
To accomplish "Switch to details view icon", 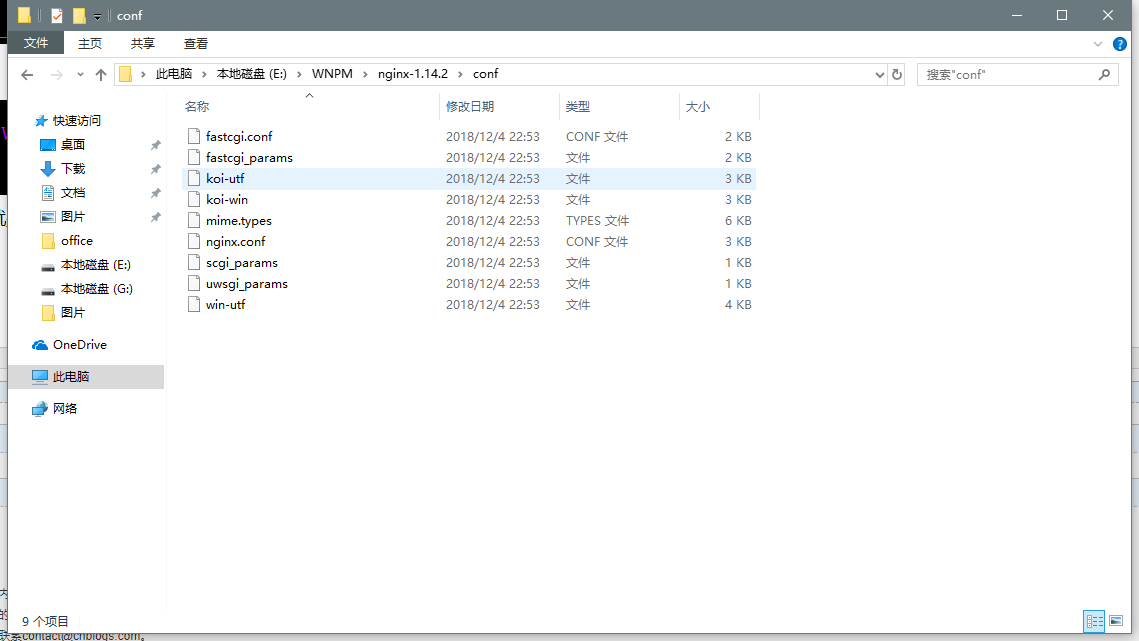I will pos(1094,621).
